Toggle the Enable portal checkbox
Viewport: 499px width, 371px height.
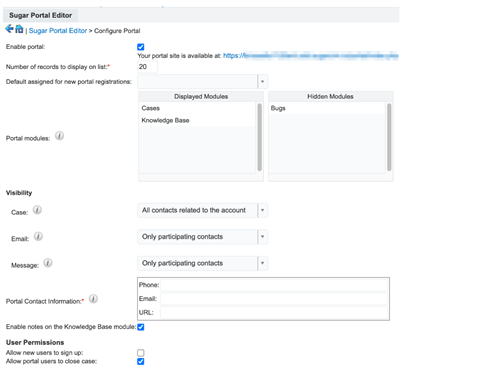pyautogui.click(x=141, y=47)
